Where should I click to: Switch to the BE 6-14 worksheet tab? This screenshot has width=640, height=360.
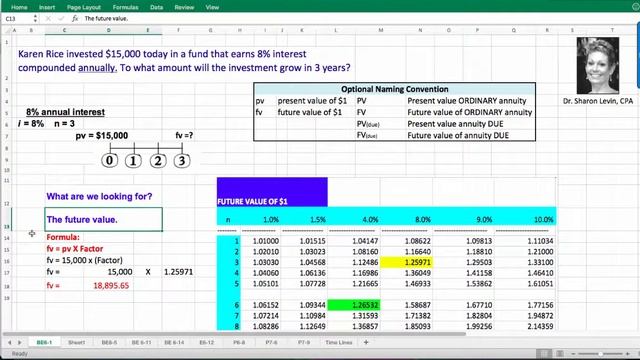click(174, 342)
